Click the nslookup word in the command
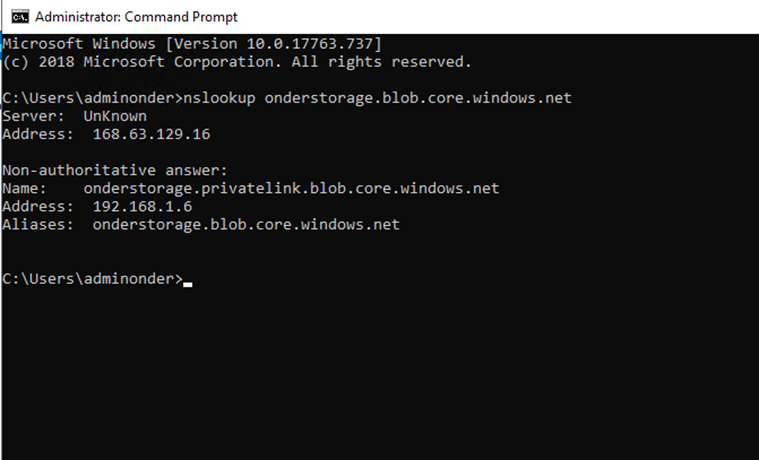This screenshot has height=460, width=759. pos(219,98)
